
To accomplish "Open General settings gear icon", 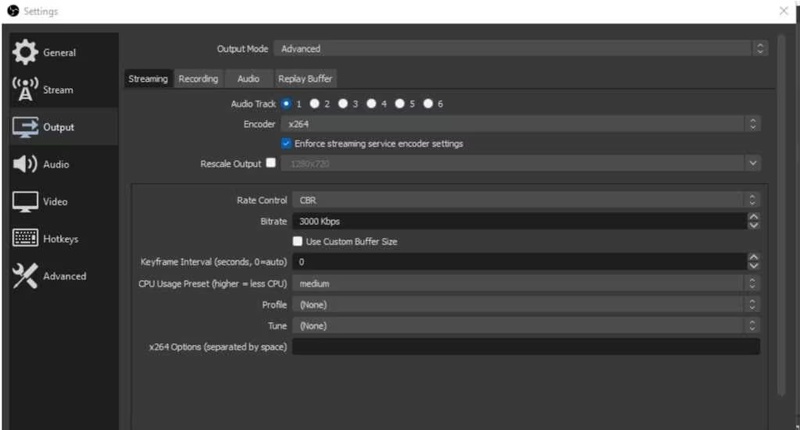I will (x=25, y=52).
